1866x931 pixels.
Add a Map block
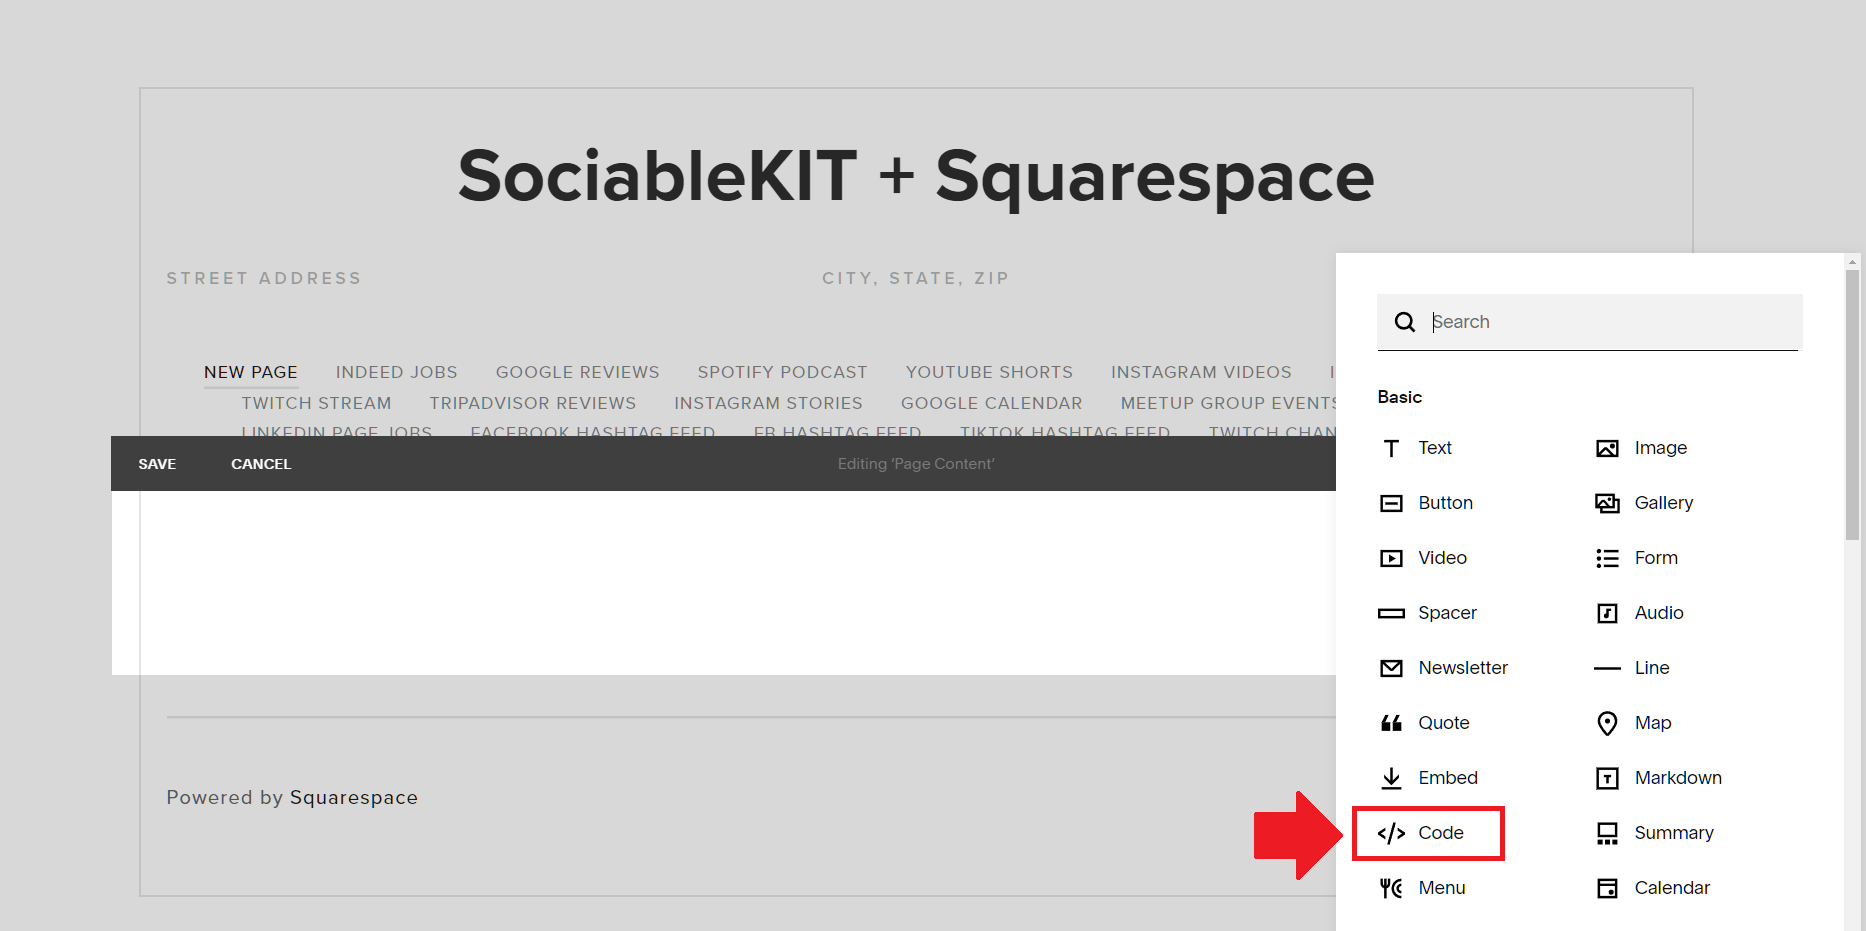1653,723
